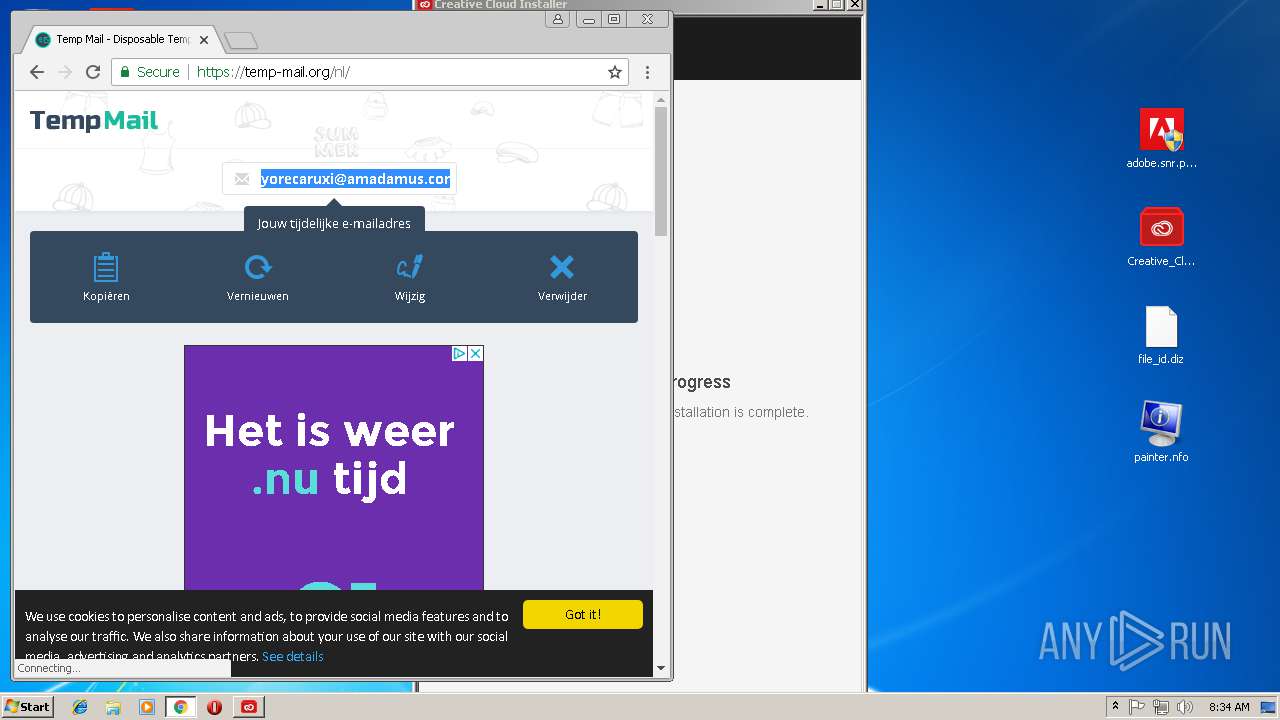Click the Got it! cookie button
The image size is (1280, 720).
click(583, 615)
